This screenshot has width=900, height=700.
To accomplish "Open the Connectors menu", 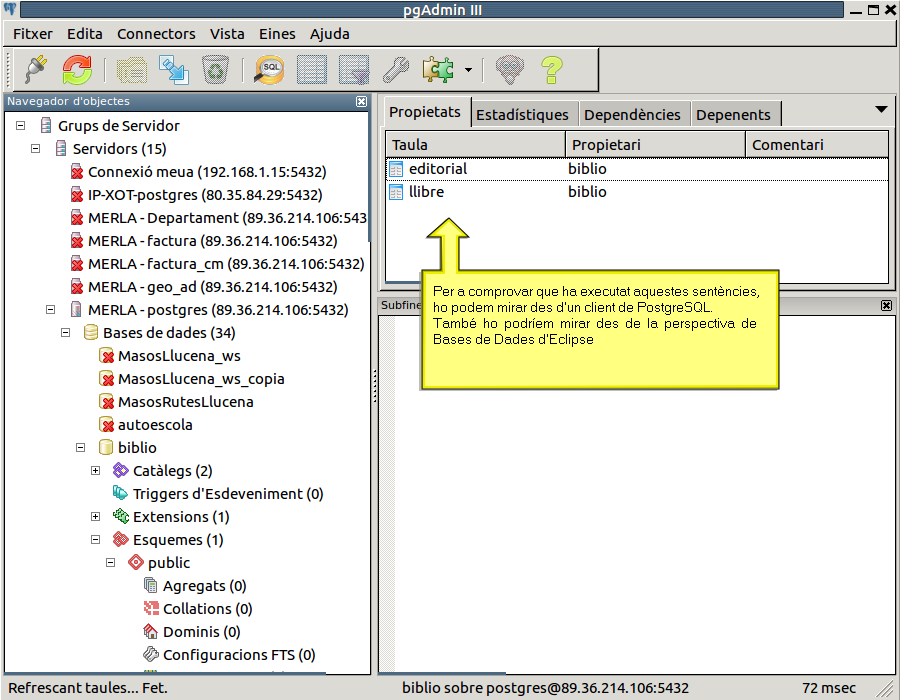I will coord(156,34).
